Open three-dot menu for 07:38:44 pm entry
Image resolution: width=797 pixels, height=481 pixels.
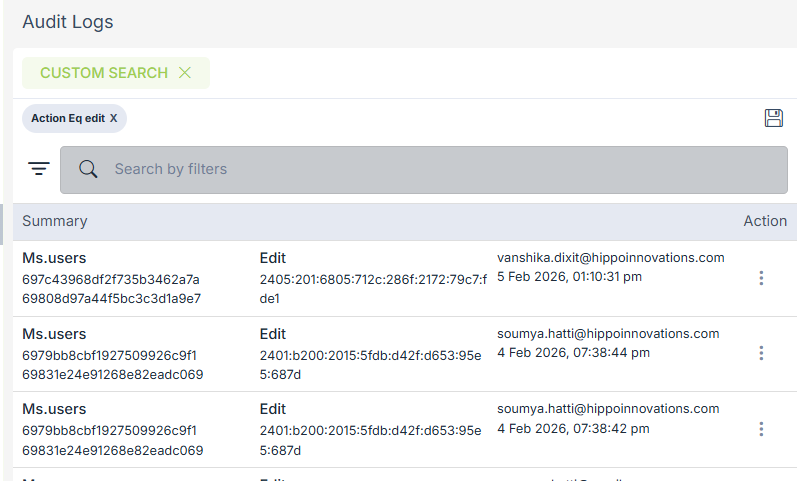pyautogui.click(x=761, y=353)
